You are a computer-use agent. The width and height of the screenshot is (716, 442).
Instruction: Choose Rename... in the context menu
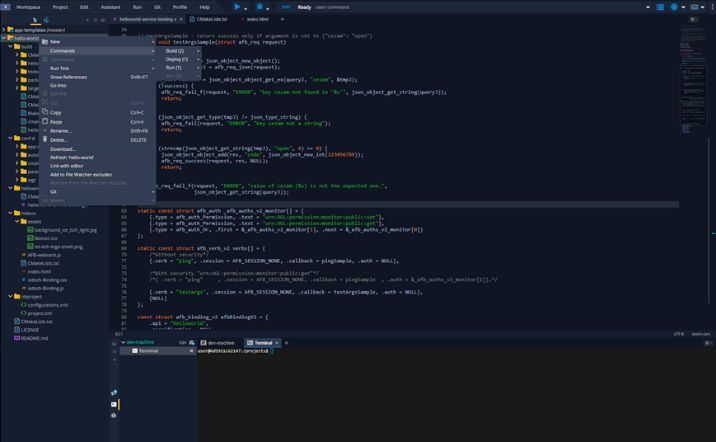coord(98,131)
